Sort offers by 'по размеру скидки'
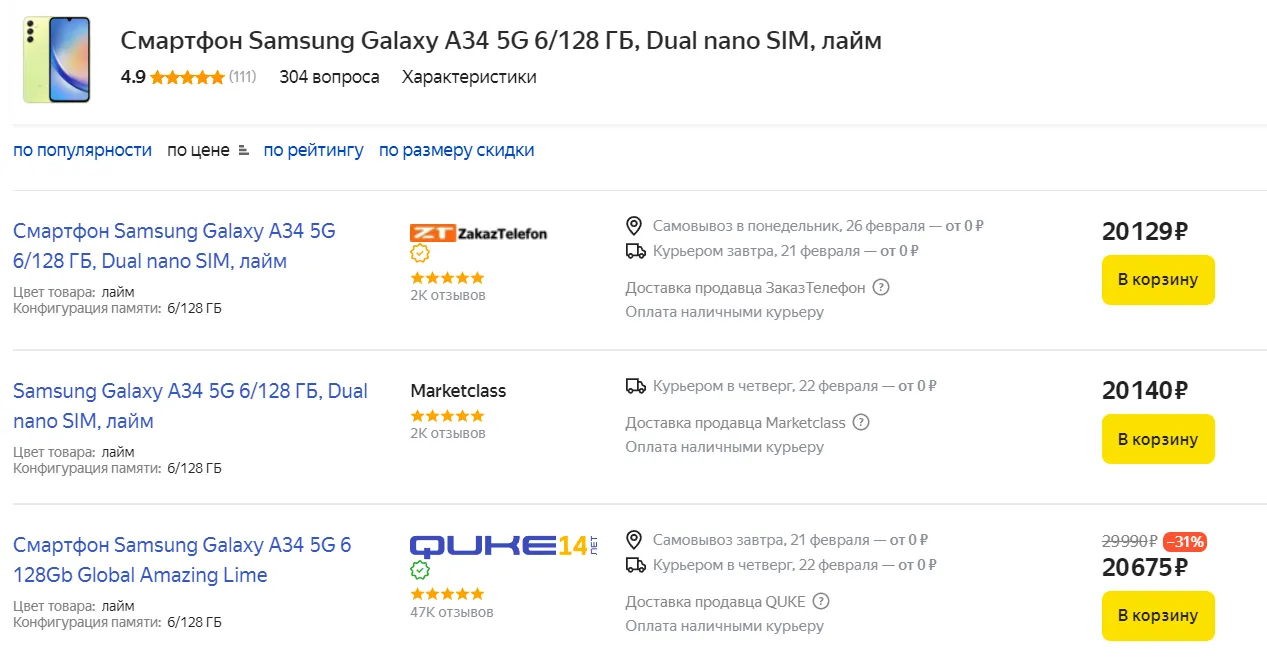This screenshot has width=1267, height=659. [456, 150]
